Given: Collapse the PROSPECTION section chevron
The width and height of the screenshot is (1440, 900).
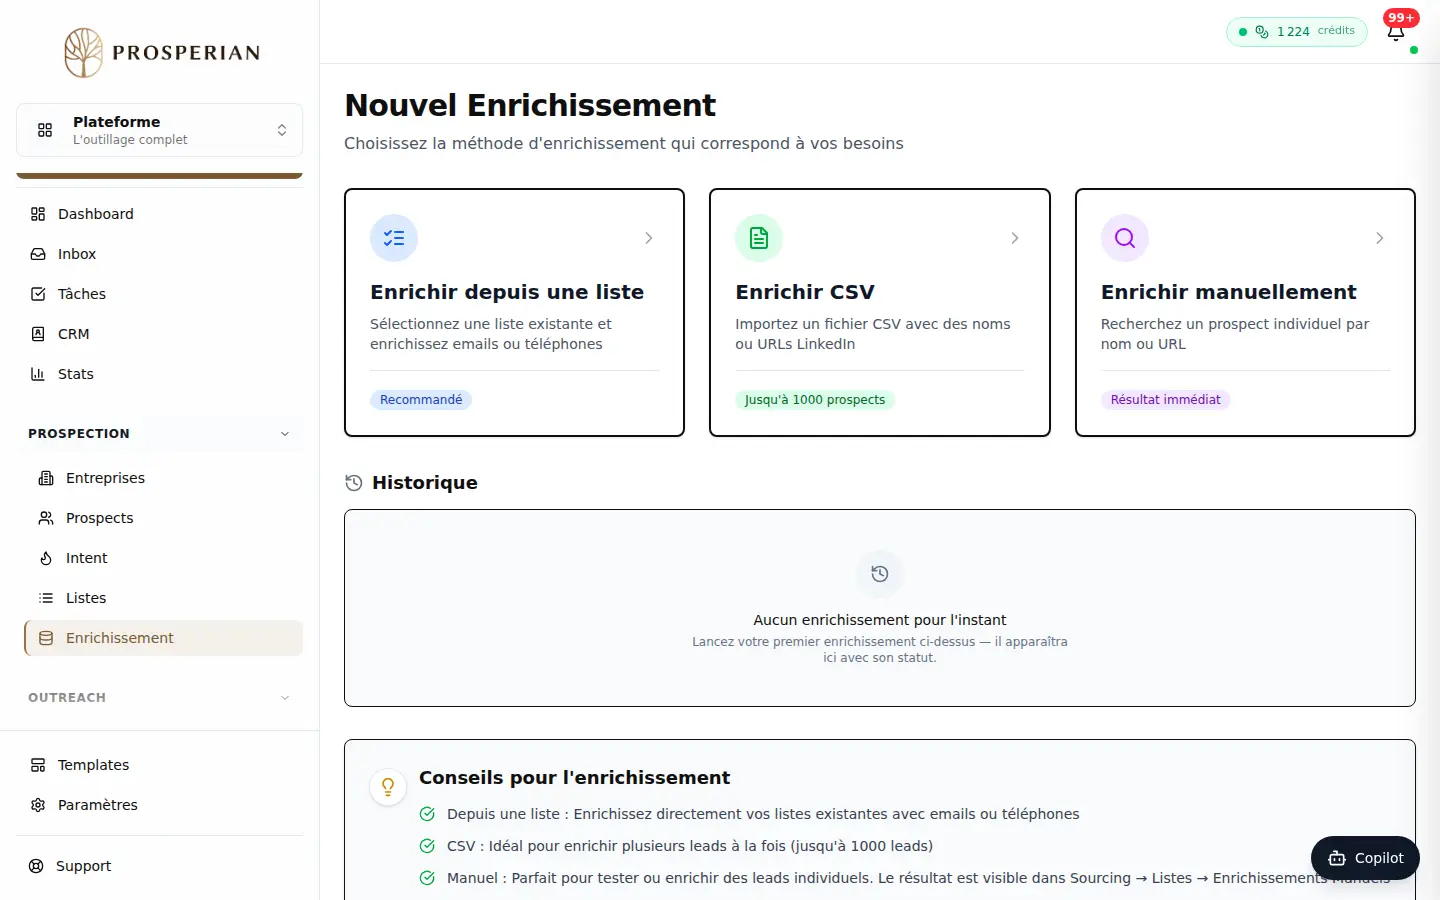Looking at the screenshot, I should click(x=285, y=434).
